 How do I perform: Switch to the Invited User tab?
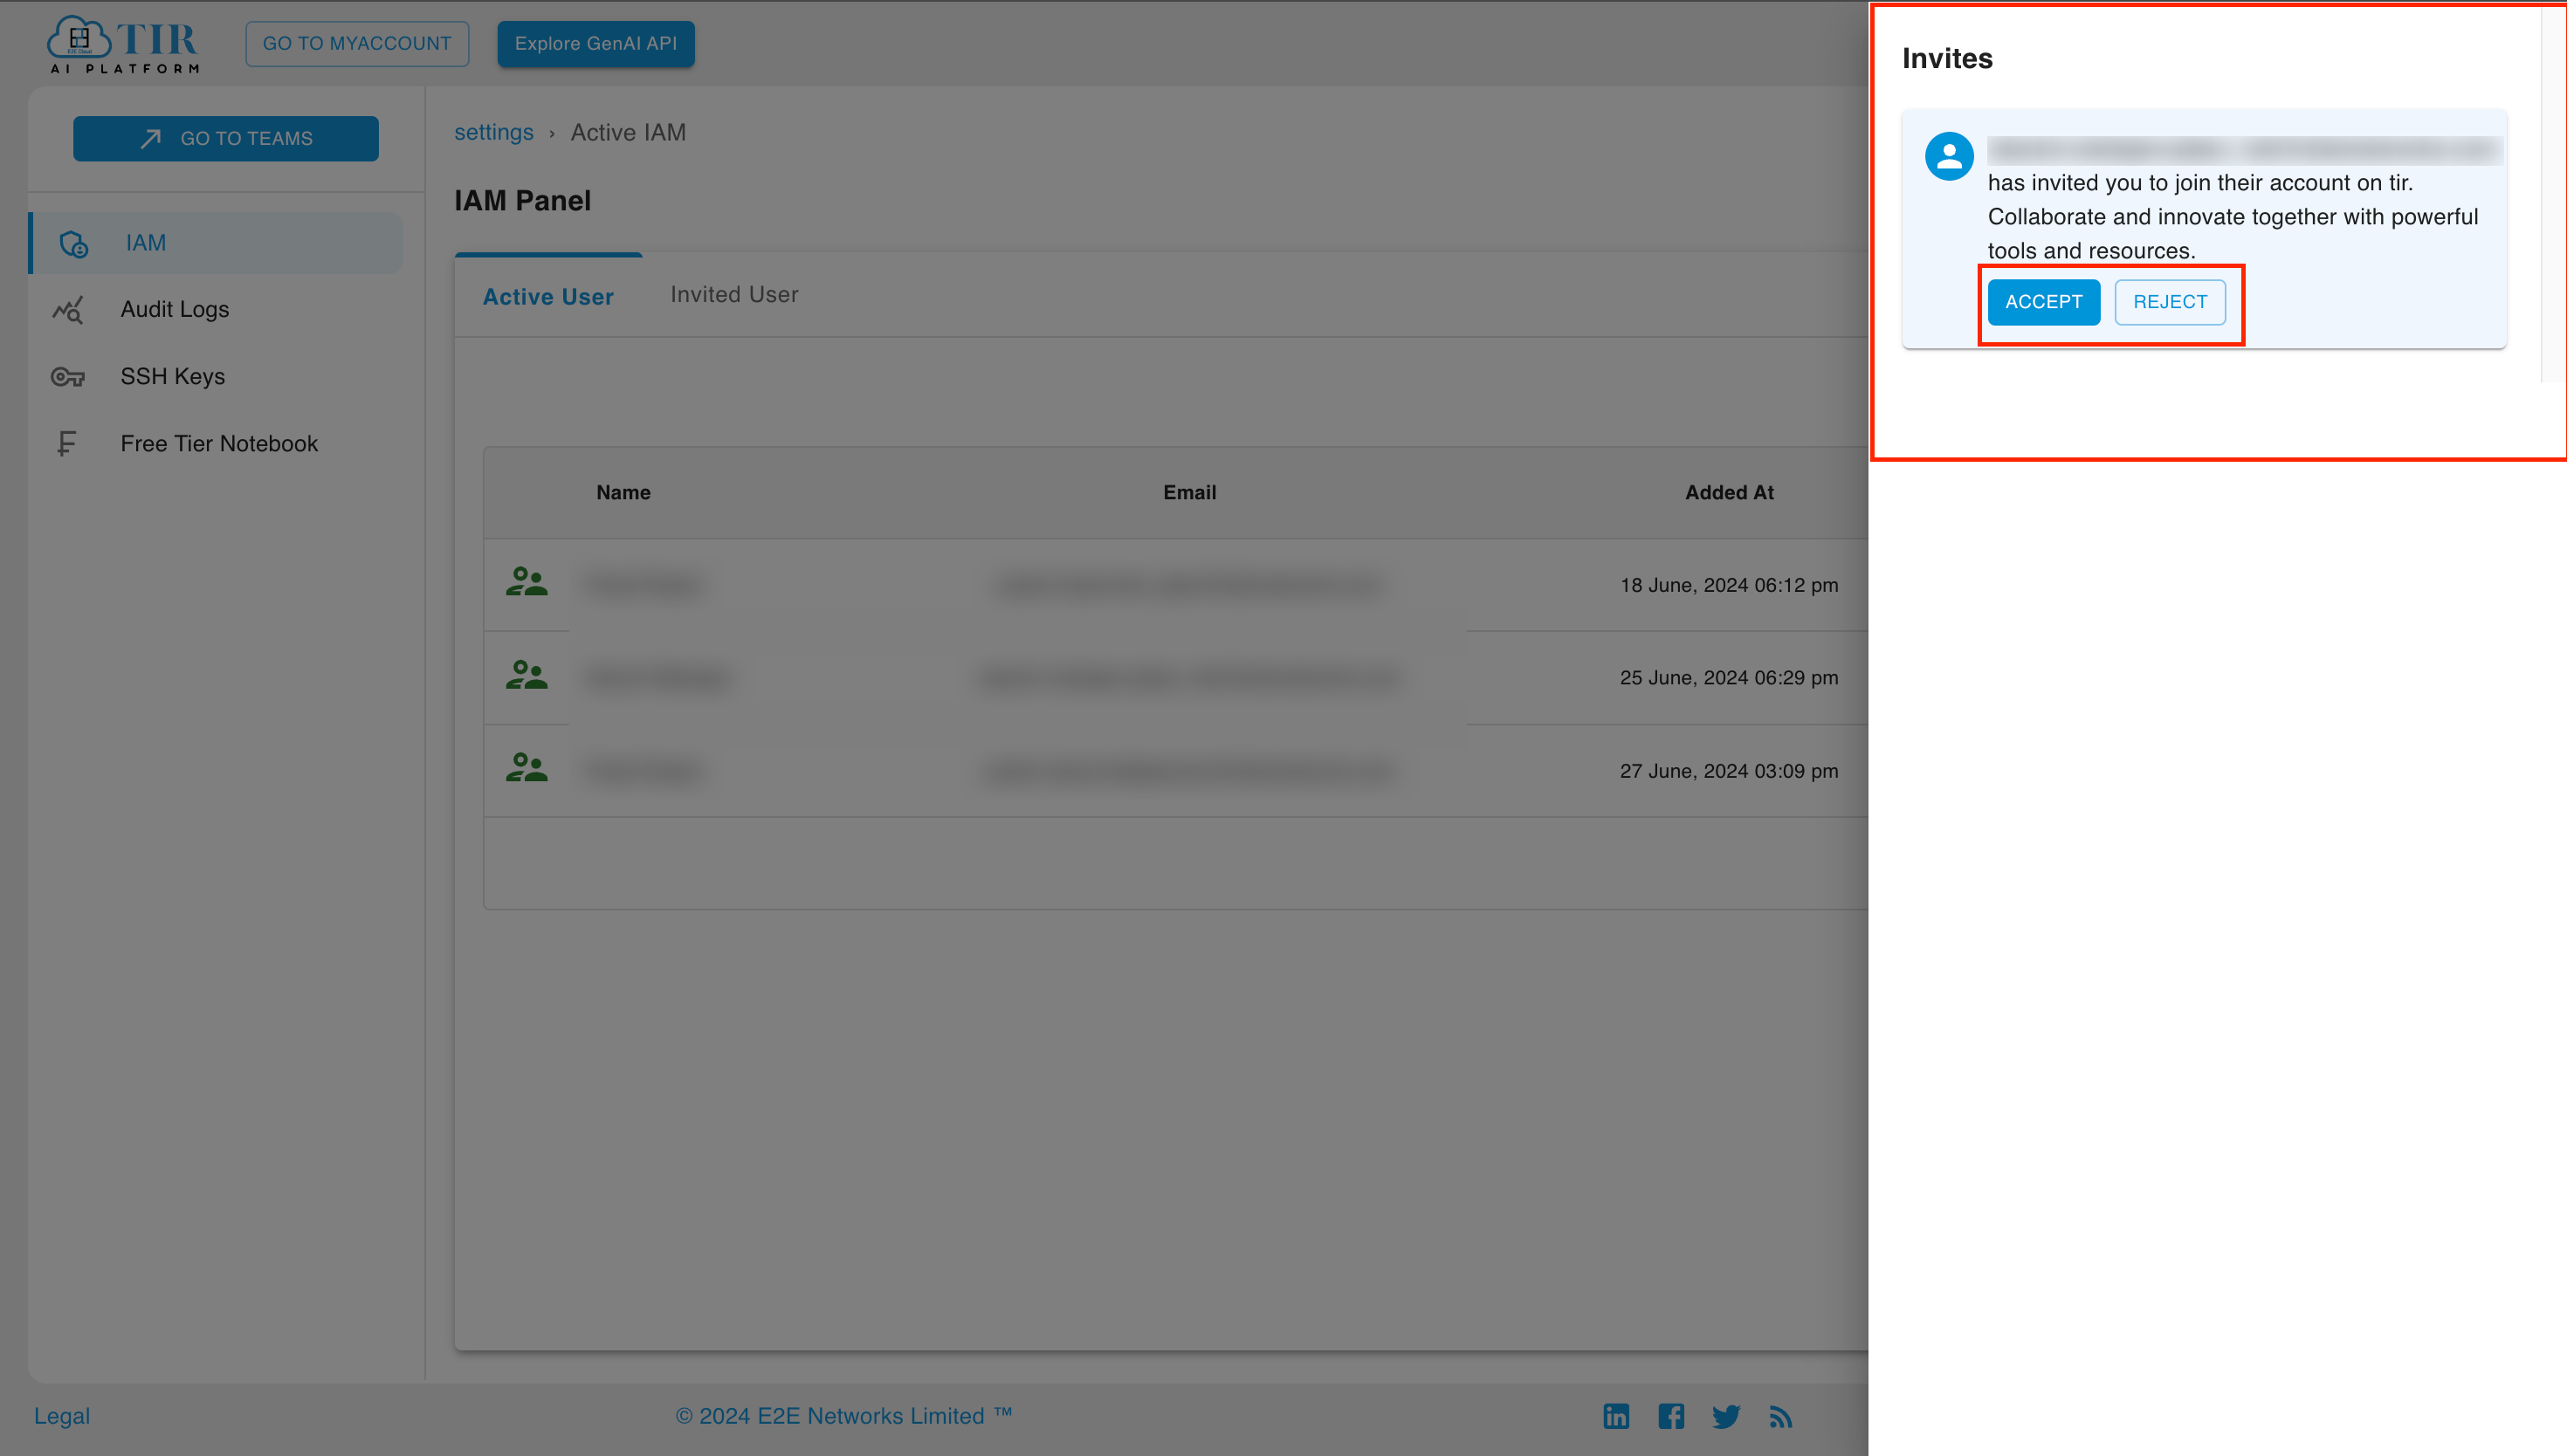(733, 294)
